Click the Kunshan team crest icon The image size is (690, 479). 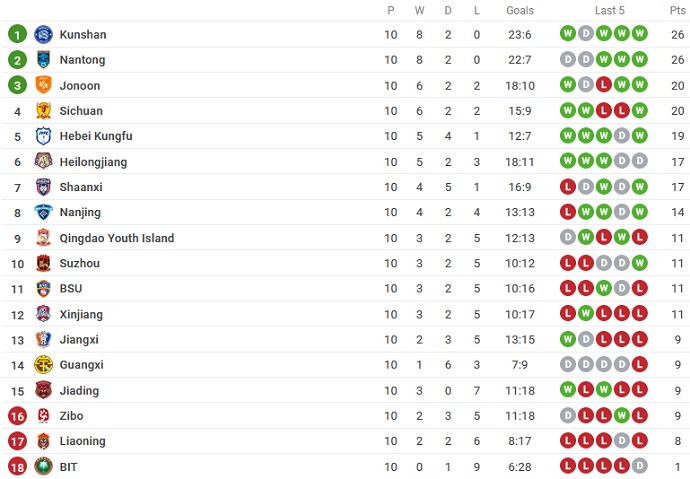pos(43,34)
